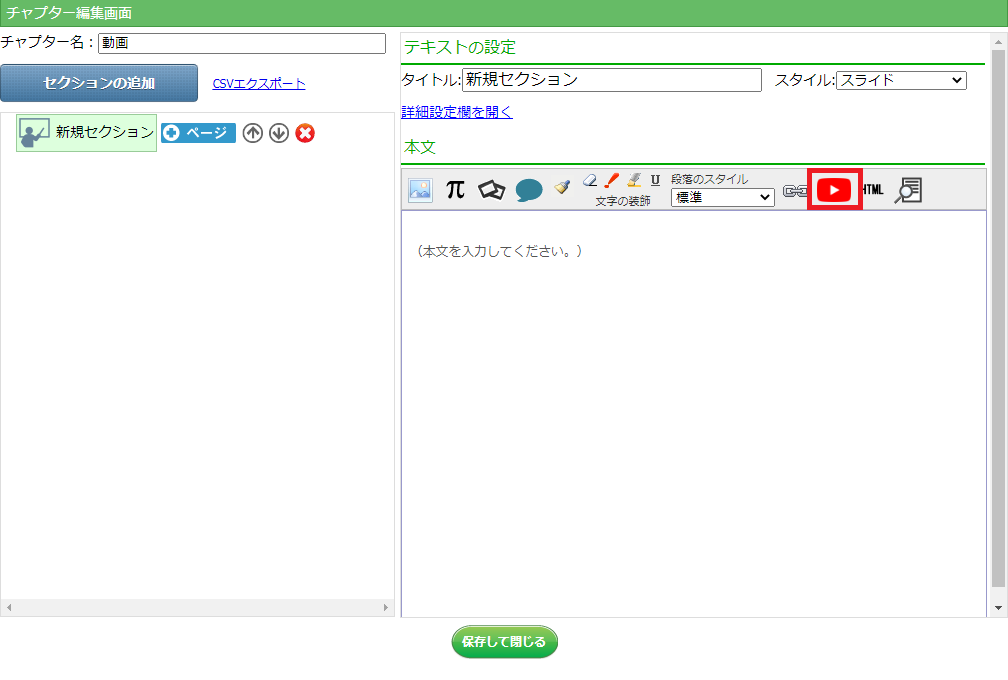The height and width of the screenshot is (680, 1008).
Task: Delete the section with the red X
Action: click(305, 133)
